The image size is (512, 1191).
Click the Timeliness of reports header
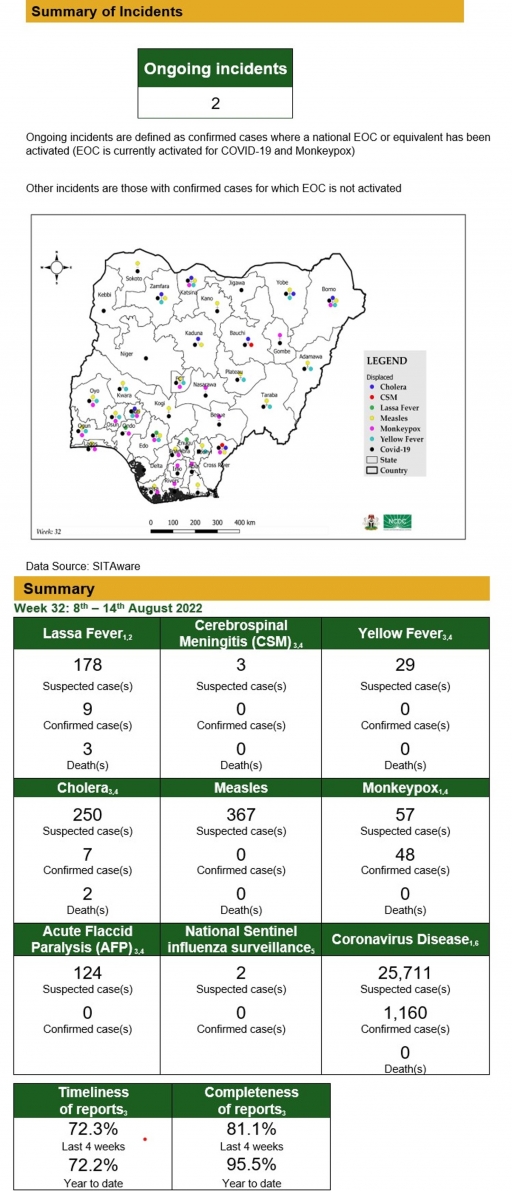(x=93, y=1099)
